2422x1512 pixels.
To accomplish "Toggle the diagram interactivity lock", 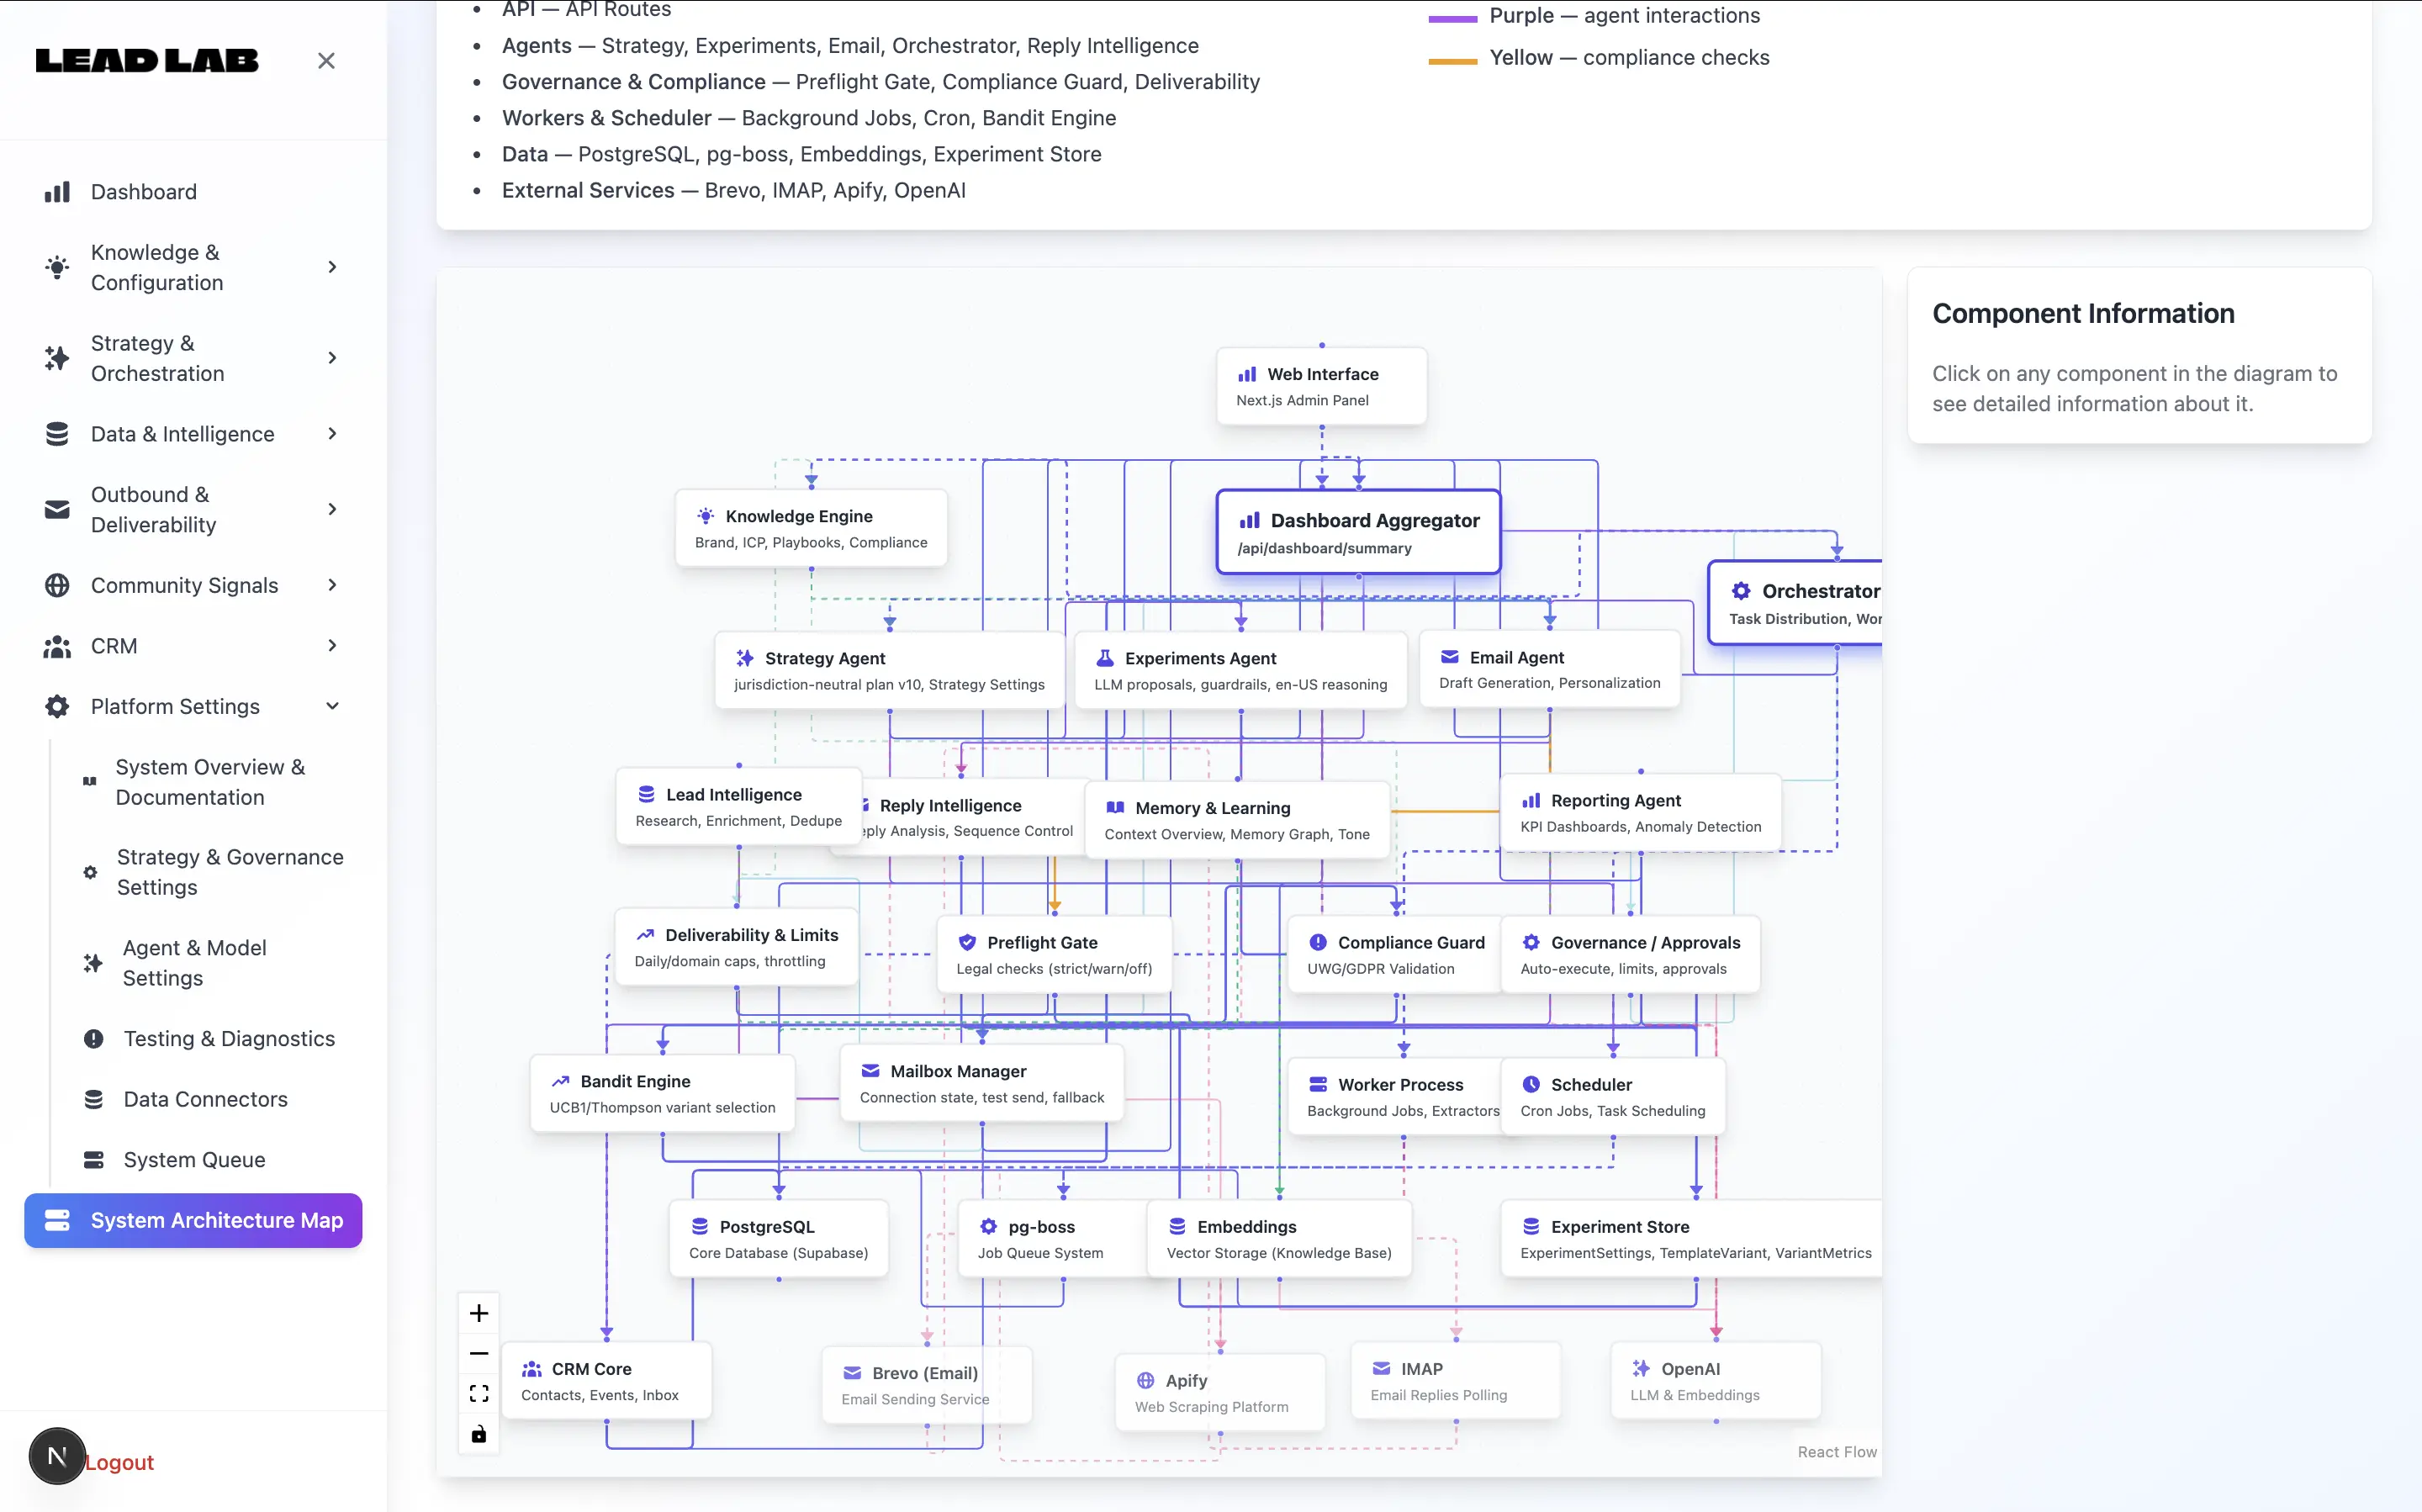I will [x=479, y=1434].
